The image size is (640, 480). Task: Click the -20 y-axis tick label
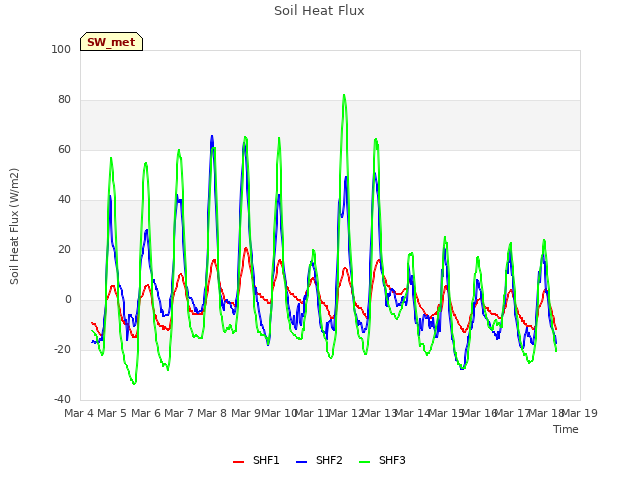[62, 349]
